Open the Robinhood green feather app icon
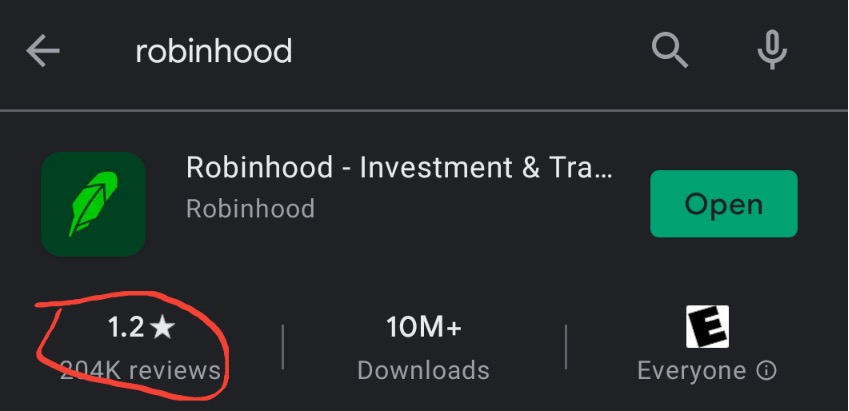This screenshot has height=411, width=849. [93, 204]
